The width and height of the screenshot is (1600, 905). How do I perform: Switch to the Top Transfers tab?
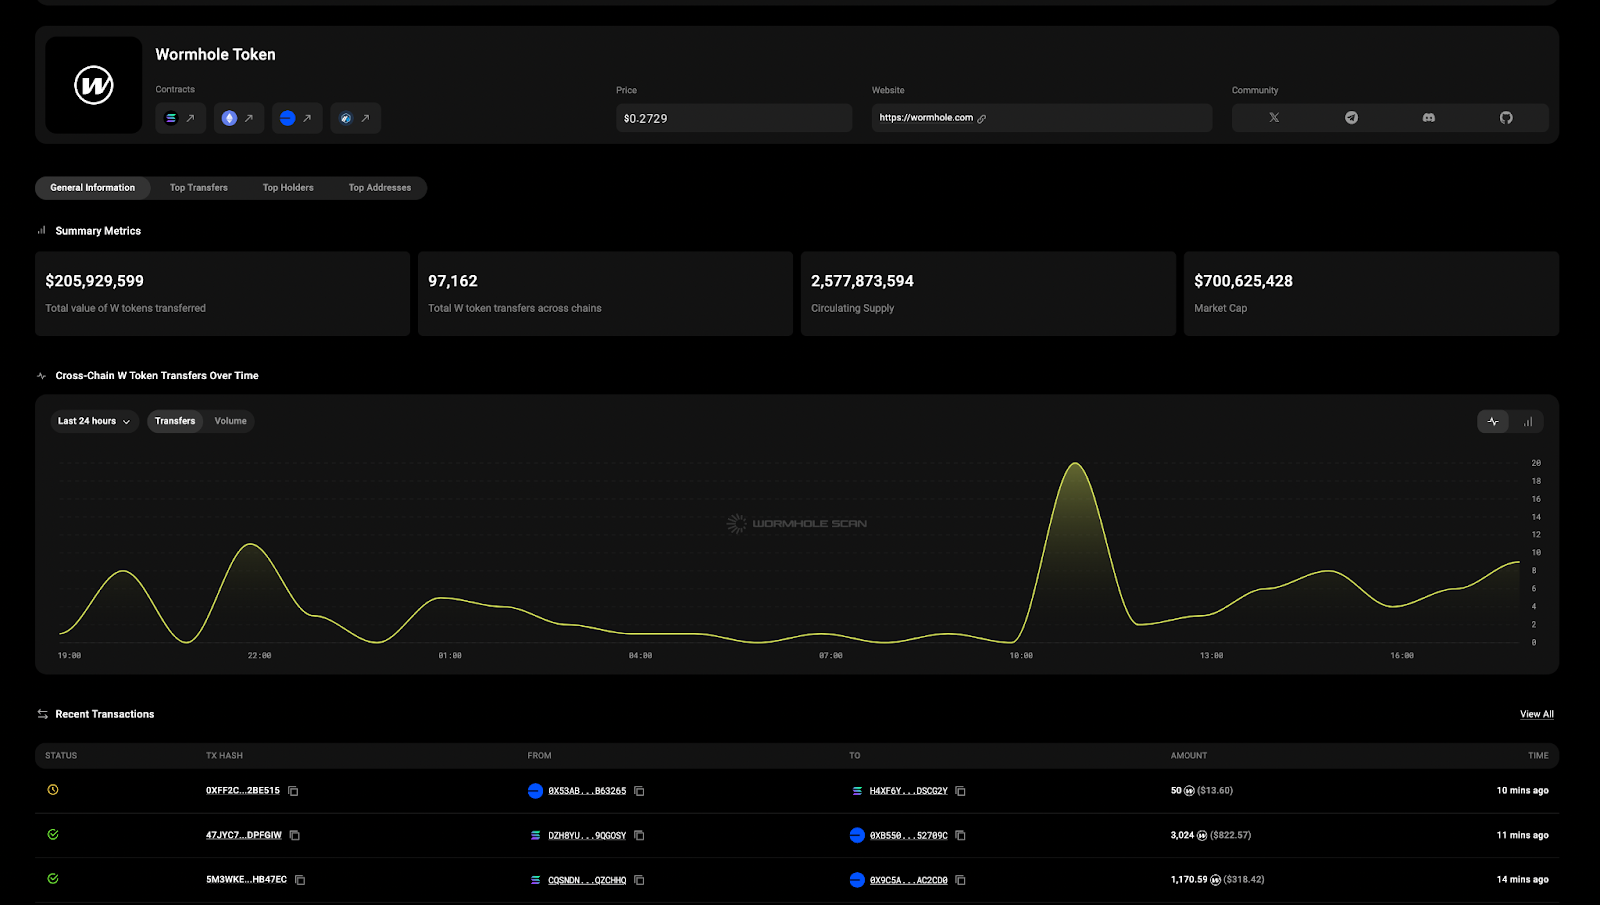click(199, 188)
